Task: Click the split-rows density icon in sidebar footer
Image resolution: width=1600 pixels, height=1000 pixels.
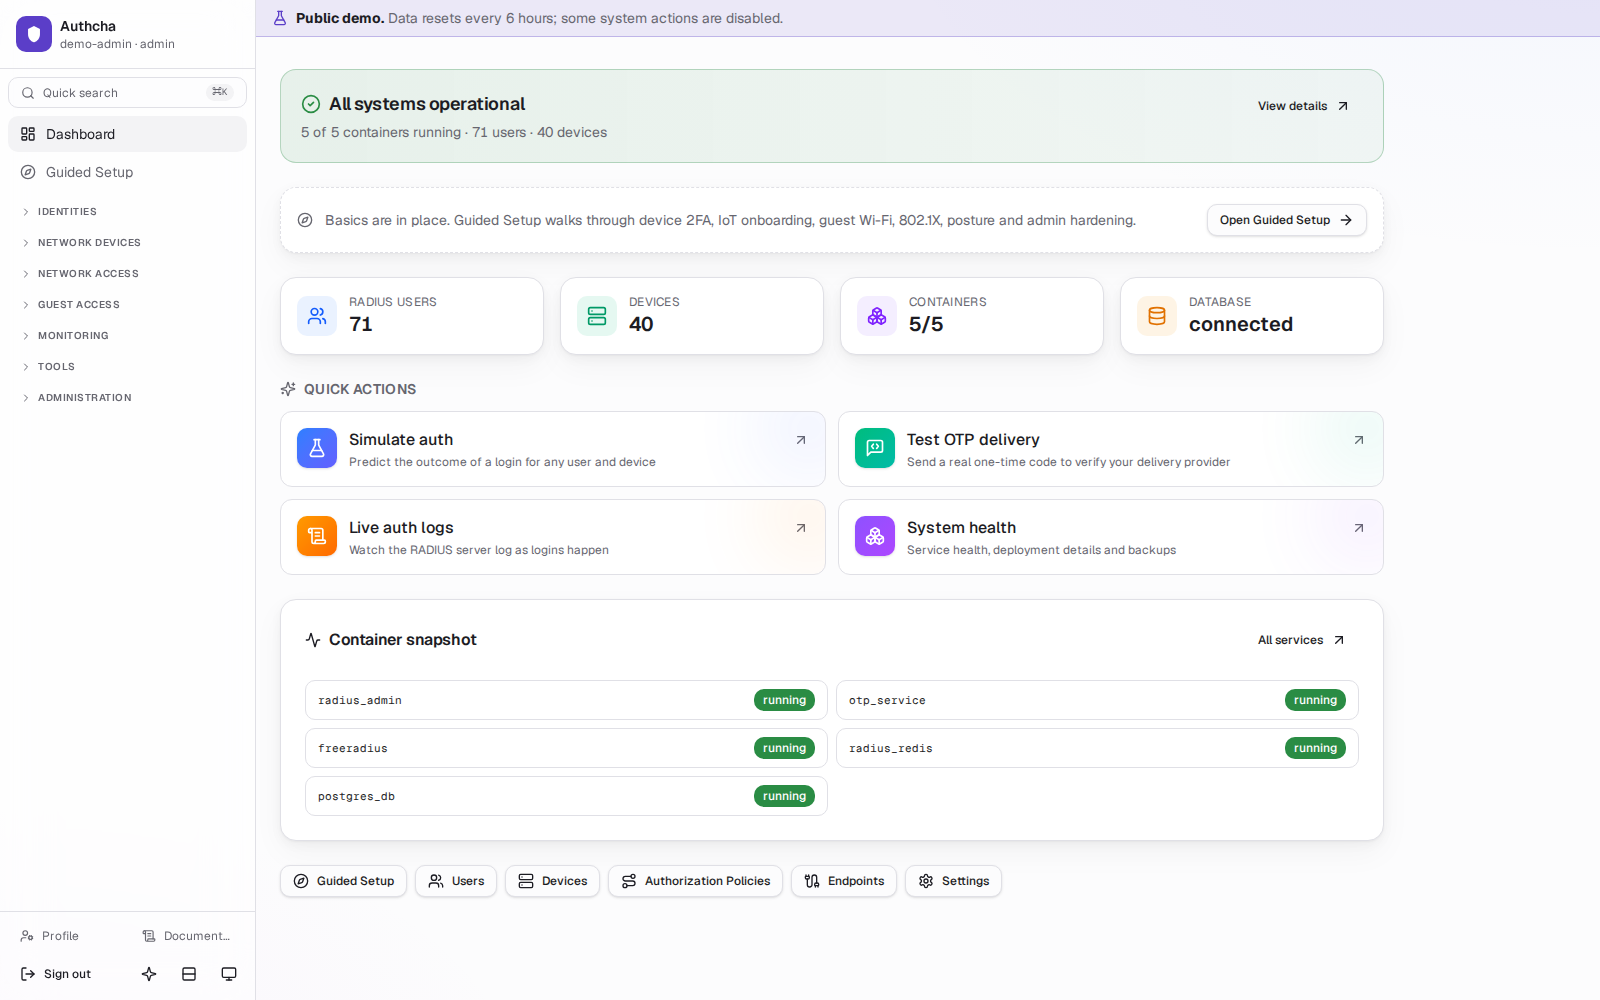Action: click(189, 974)
